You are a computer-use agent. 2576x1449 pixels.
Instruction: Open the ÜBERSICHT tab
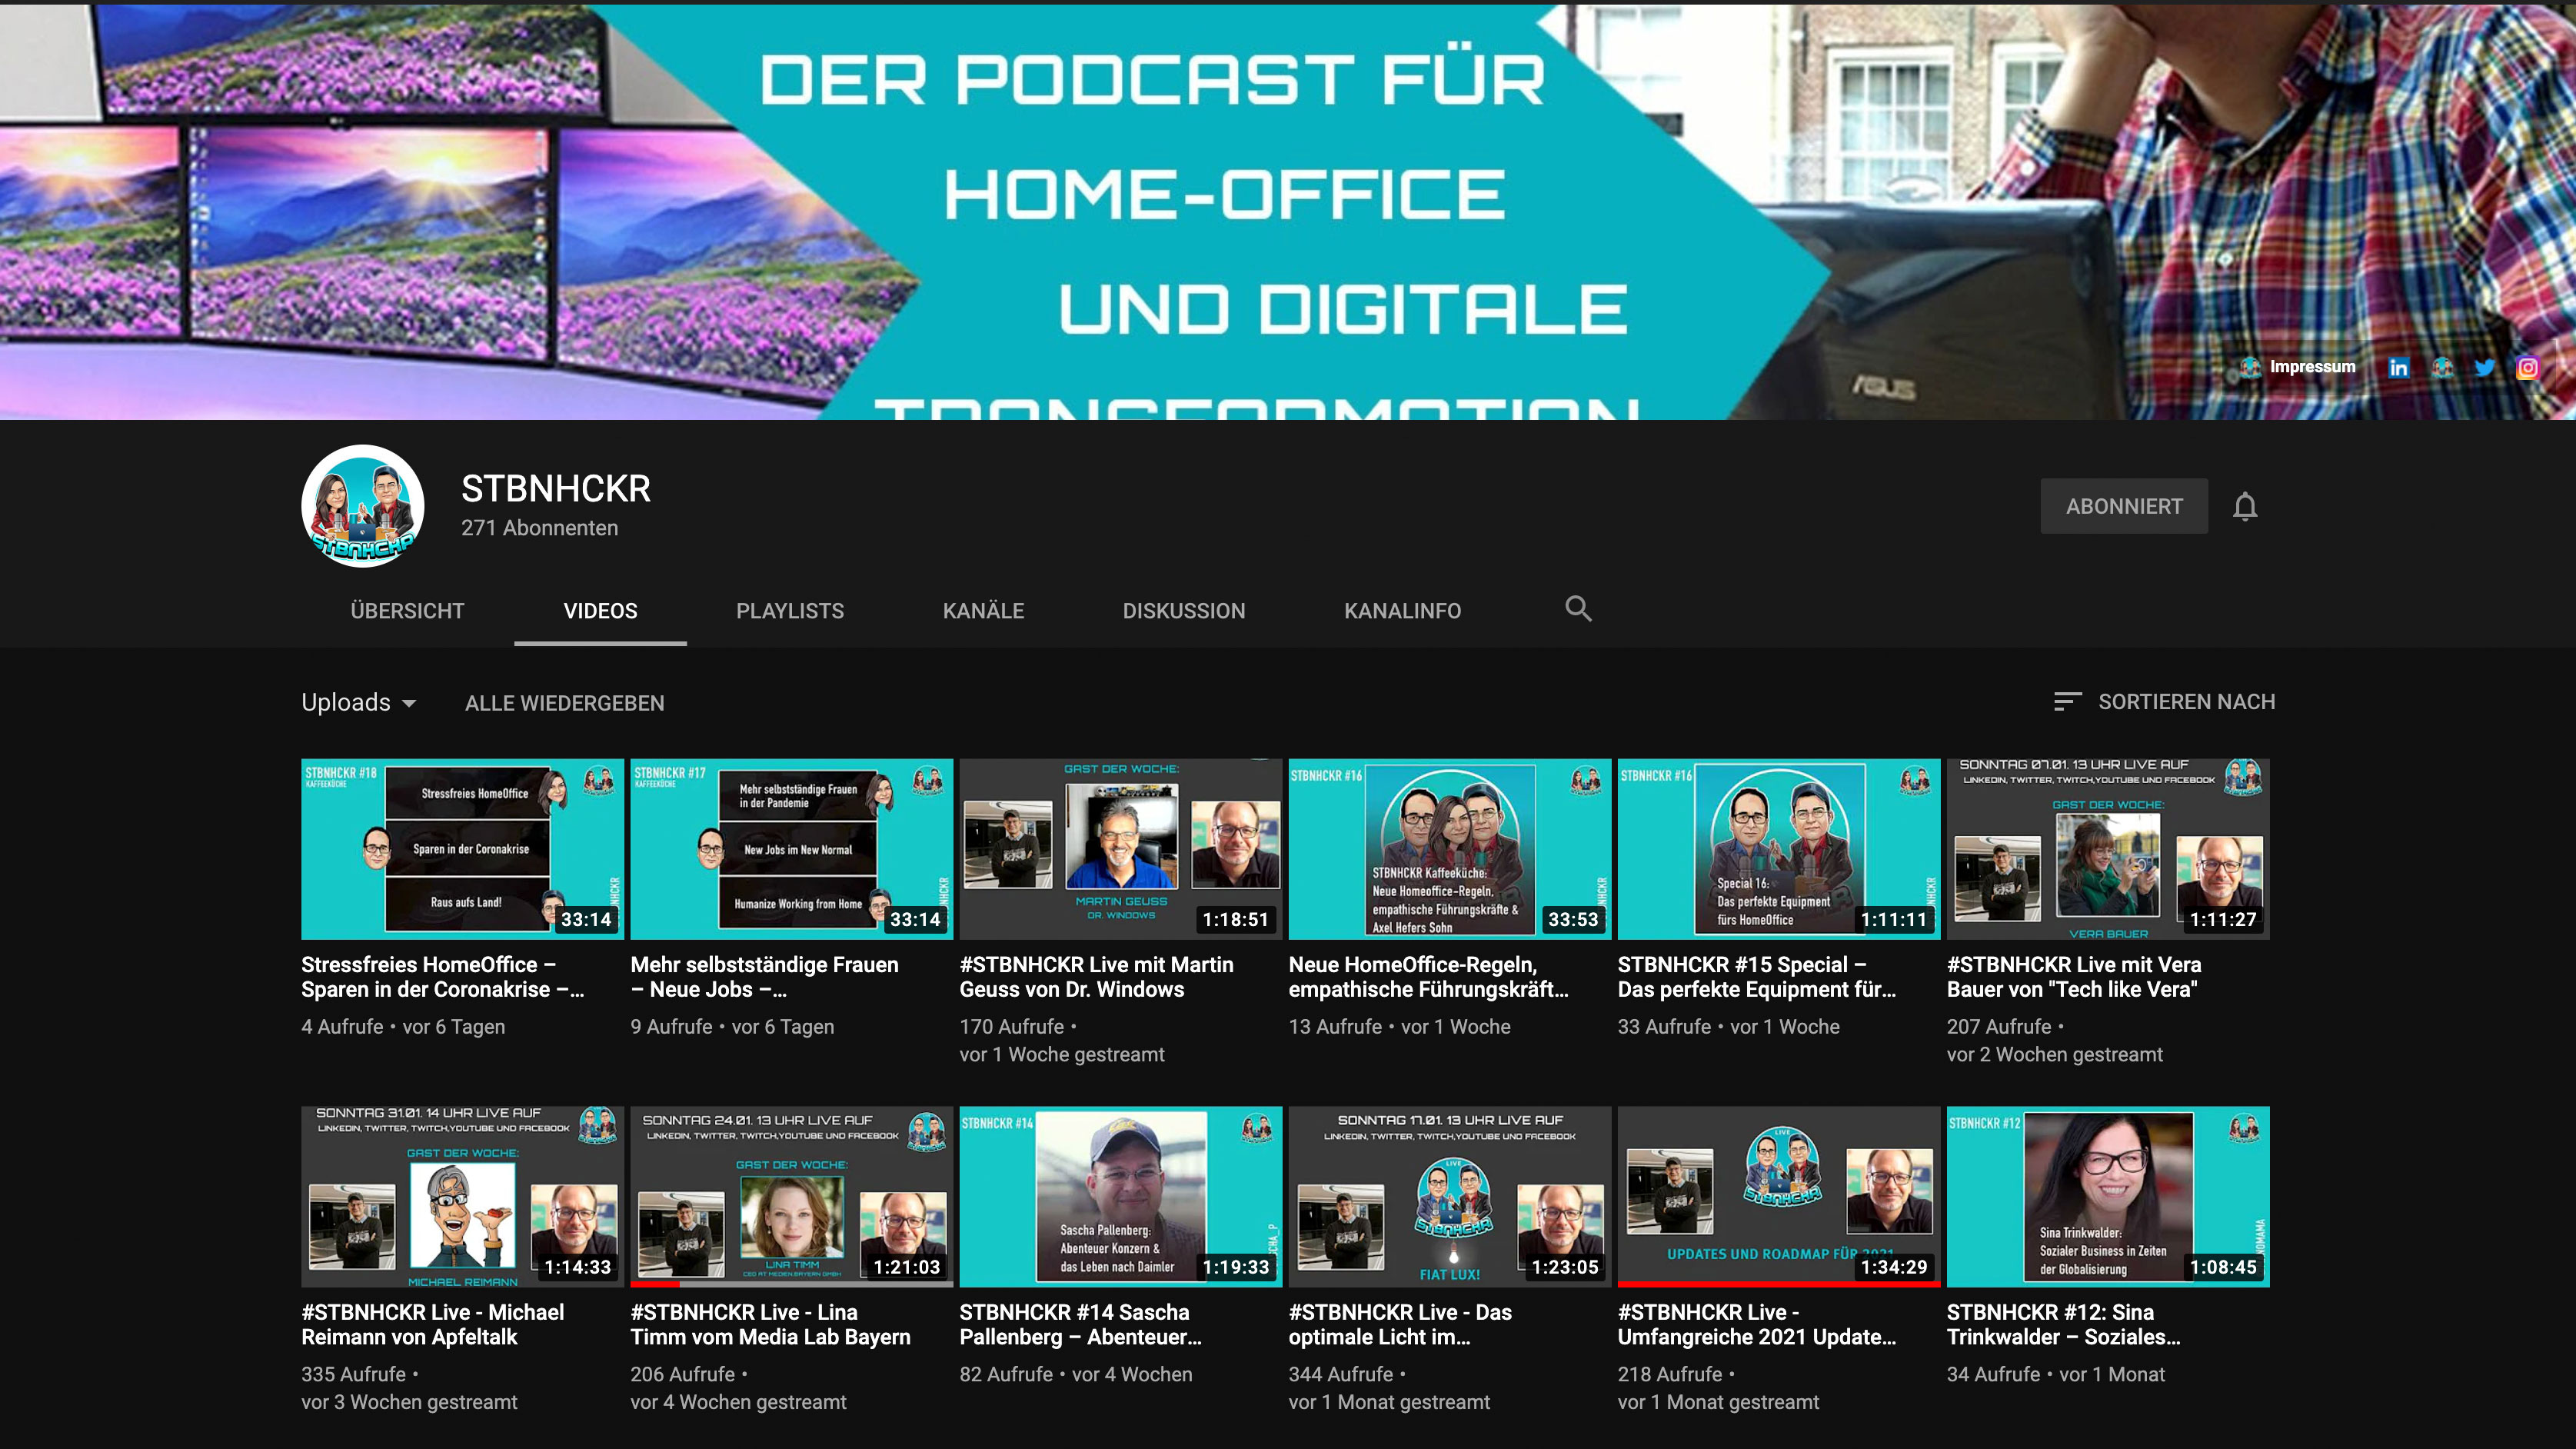[x=407, y=611]
